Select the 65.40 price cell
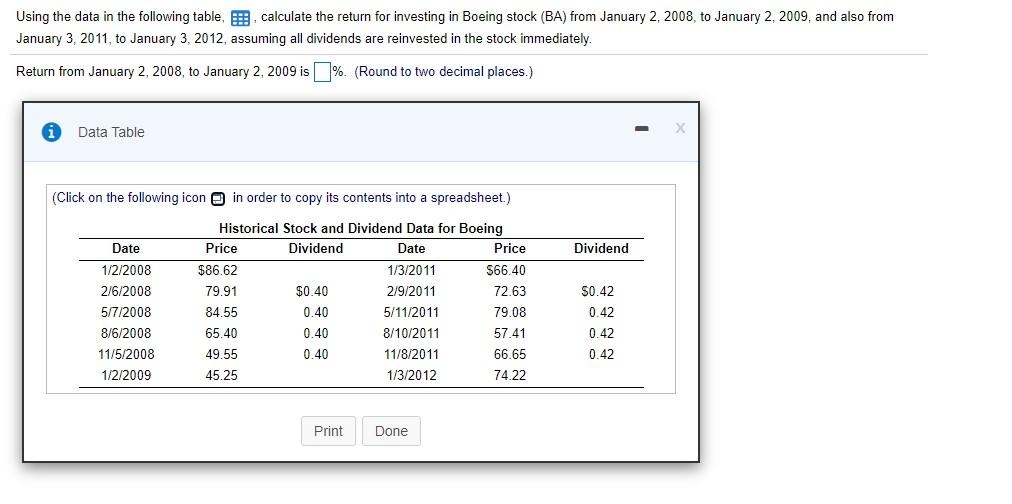Image resolution: width=1012 pixels, height=504 pixels. [221, 334]
